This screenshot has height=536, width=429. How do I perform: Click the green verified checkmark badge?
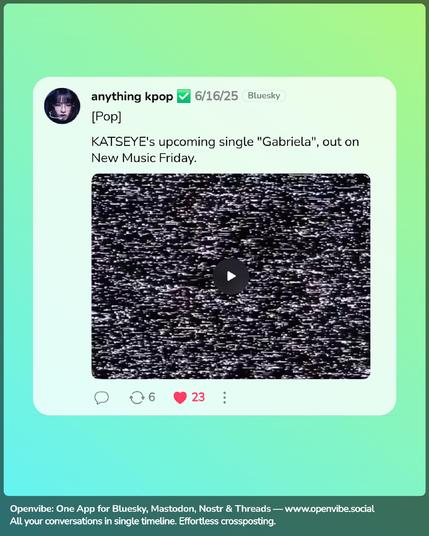click(184, 96)
